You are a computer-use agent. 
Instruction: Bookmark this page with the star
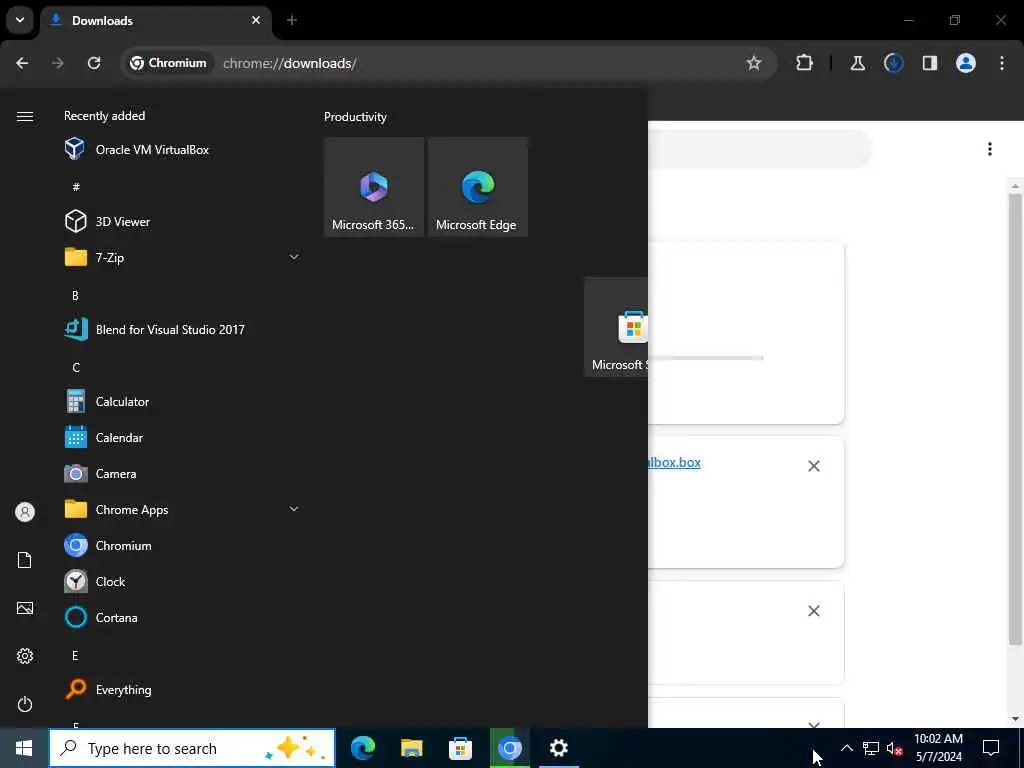click(x=754, y=63)
